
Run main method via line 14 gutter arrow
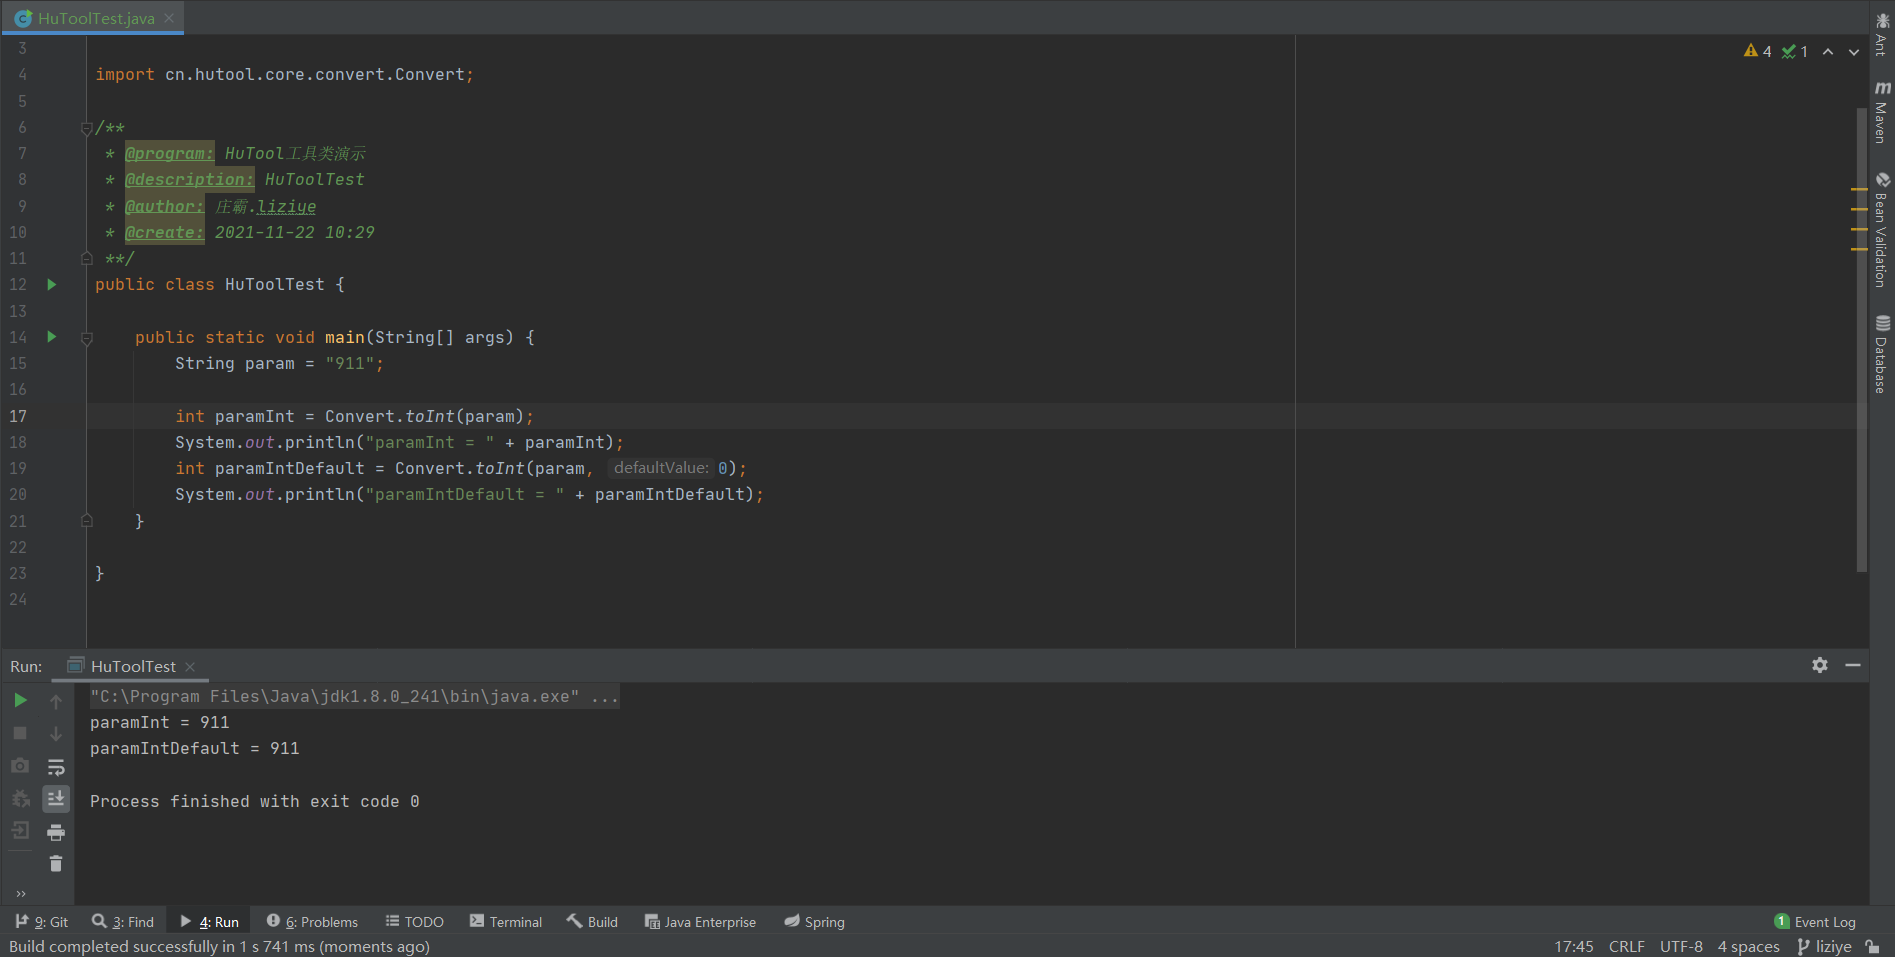point(52,337)
